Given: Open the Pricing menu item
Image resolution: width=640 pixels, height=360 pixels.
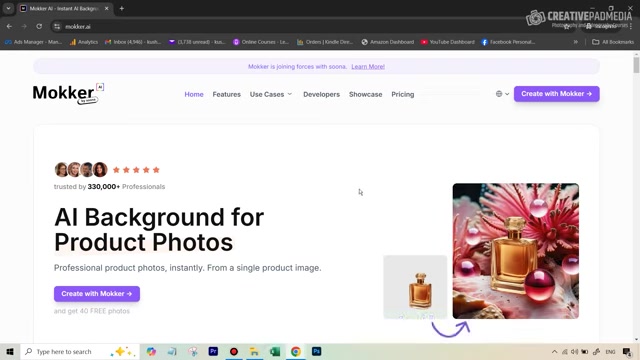Looking at the screenshot, I should [x=402, y=94].
